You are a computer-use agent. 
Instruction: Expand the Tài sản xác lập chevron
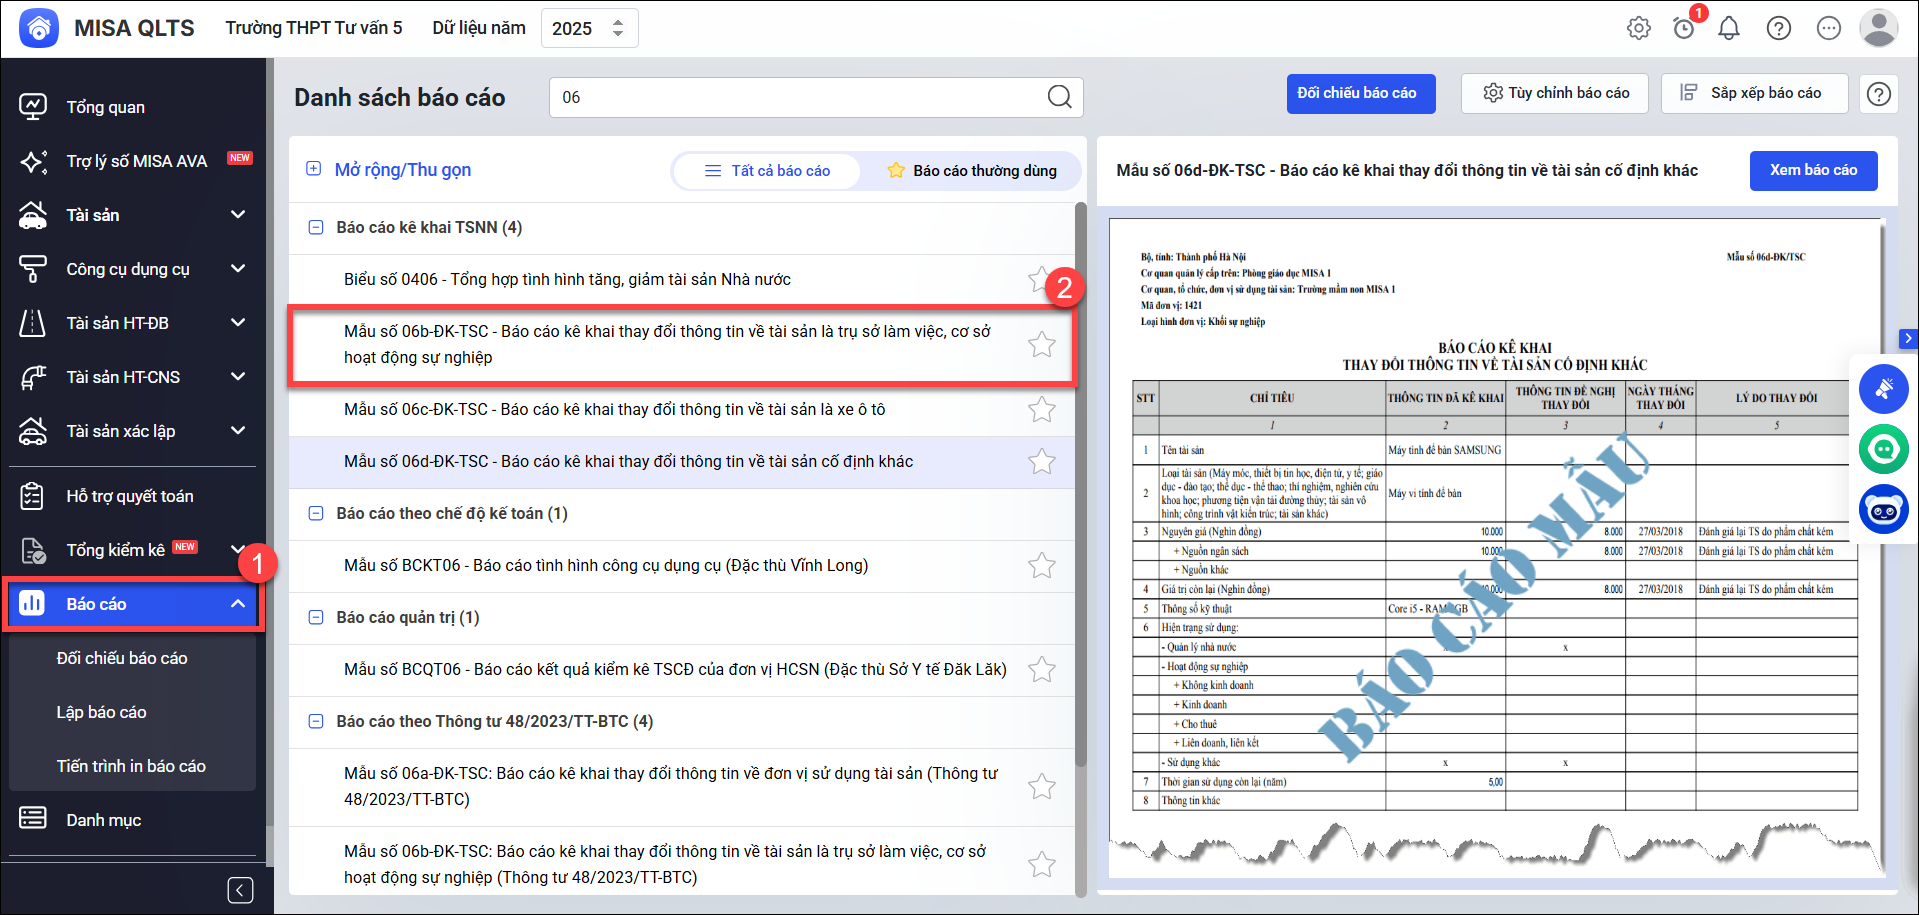click(238, 431)
